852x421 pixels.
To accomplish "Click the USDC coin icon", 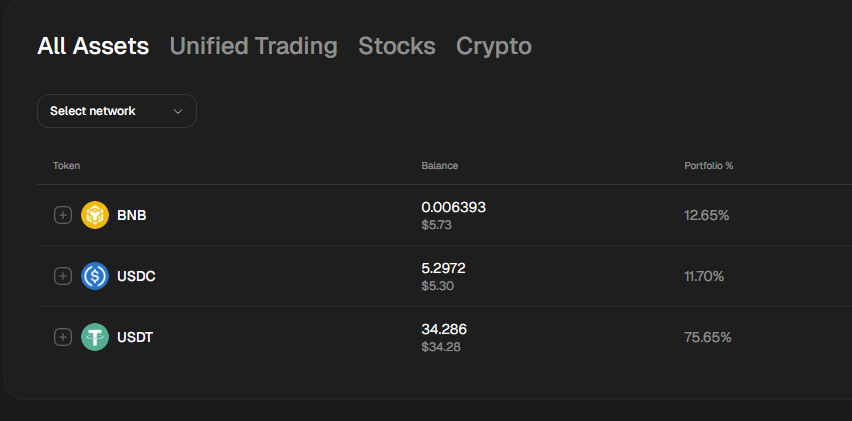I will point(95,276).
